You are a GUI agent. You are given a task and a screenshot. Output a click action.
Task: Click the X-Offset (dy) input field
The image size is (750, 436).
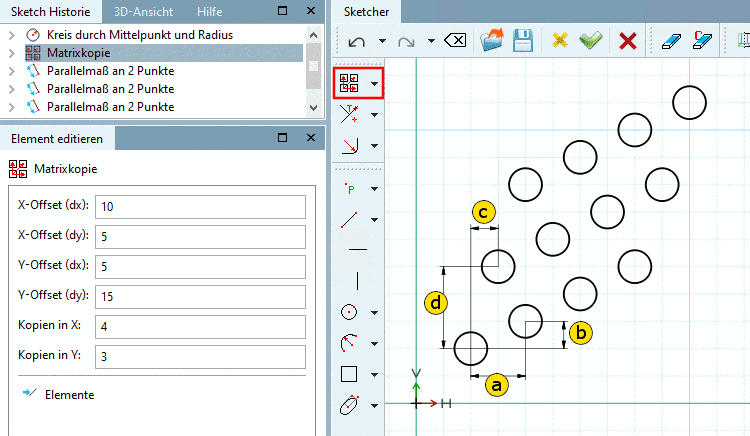[x=200, y=237]
